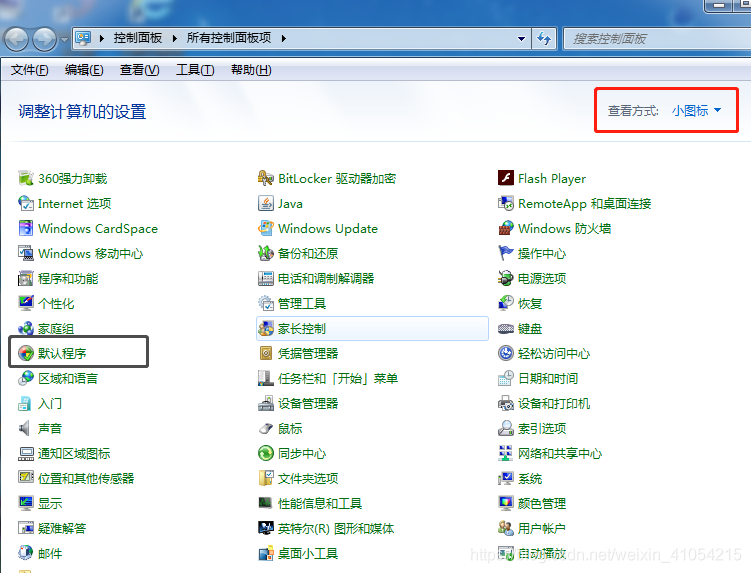Viewport: 751px width, 573px height.
Task: Click the 同步中心 green icon
Action: (266, 453)
